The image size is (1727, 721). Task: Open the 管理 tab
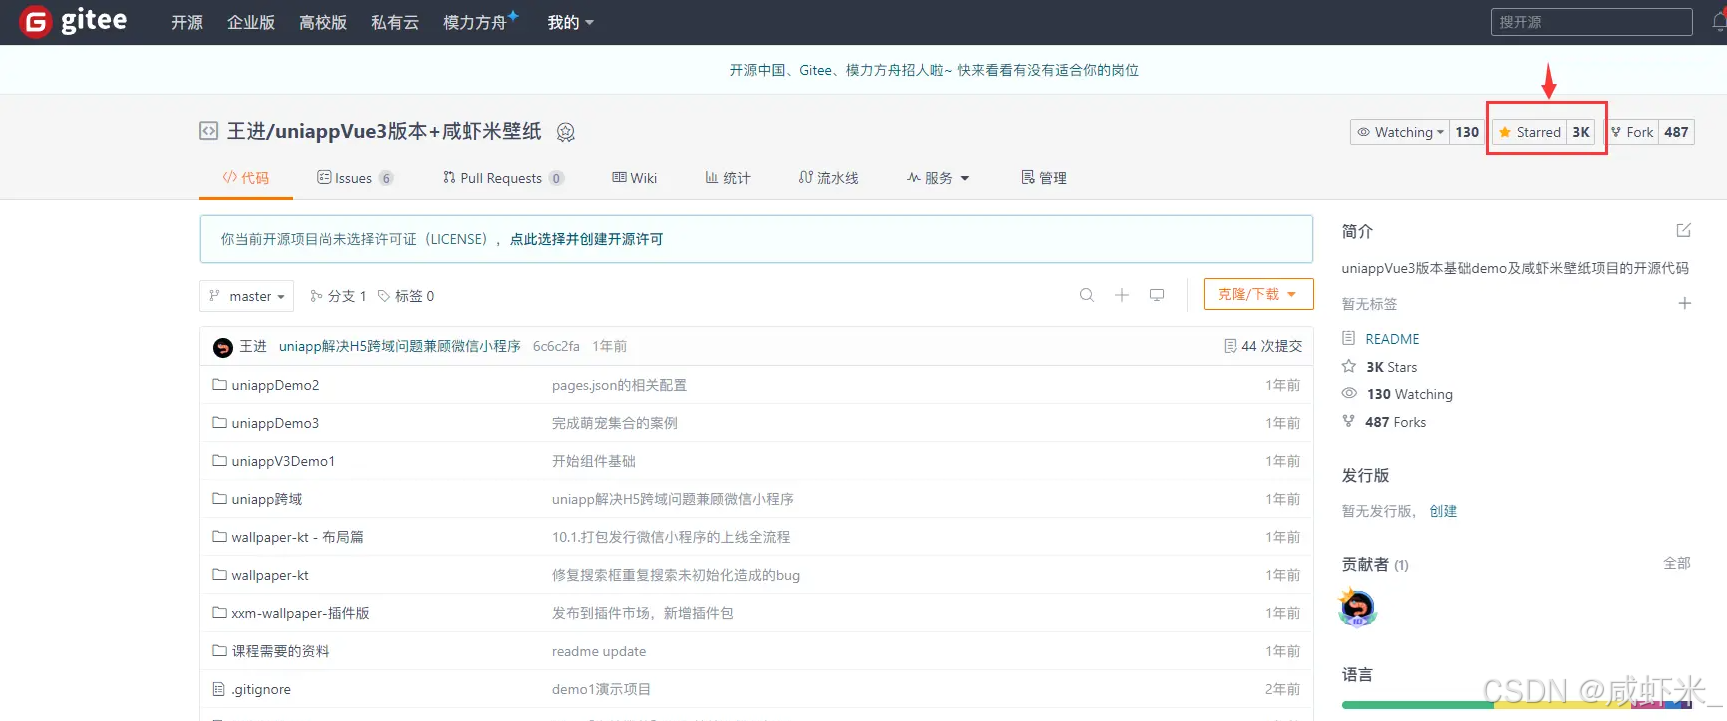click(x=1044, y=178)
